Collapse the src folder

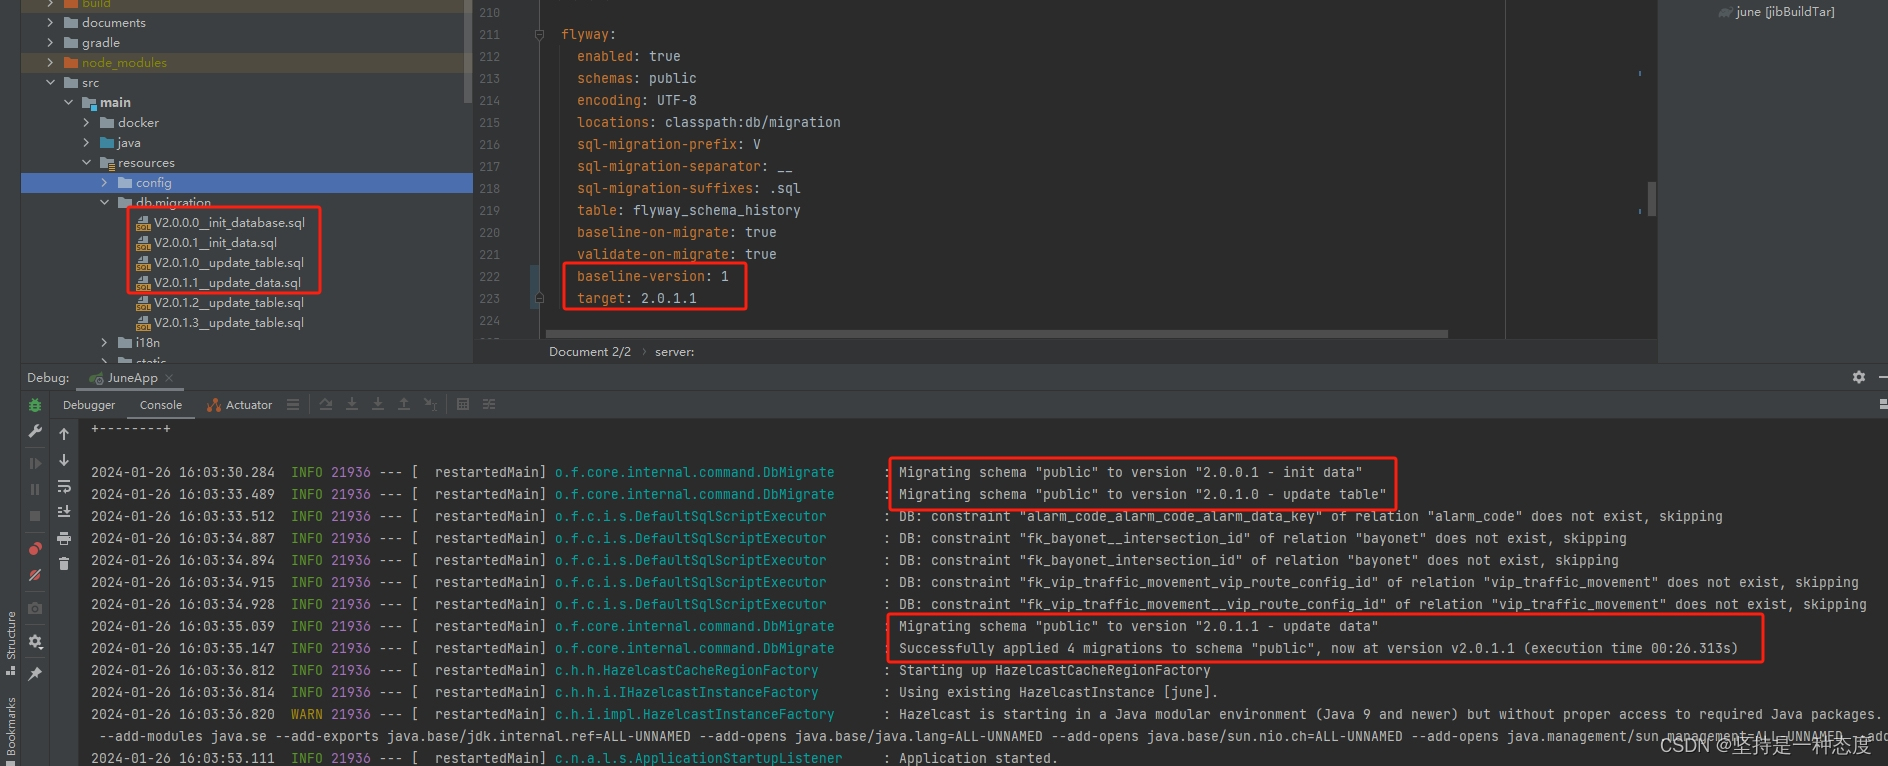50,82
